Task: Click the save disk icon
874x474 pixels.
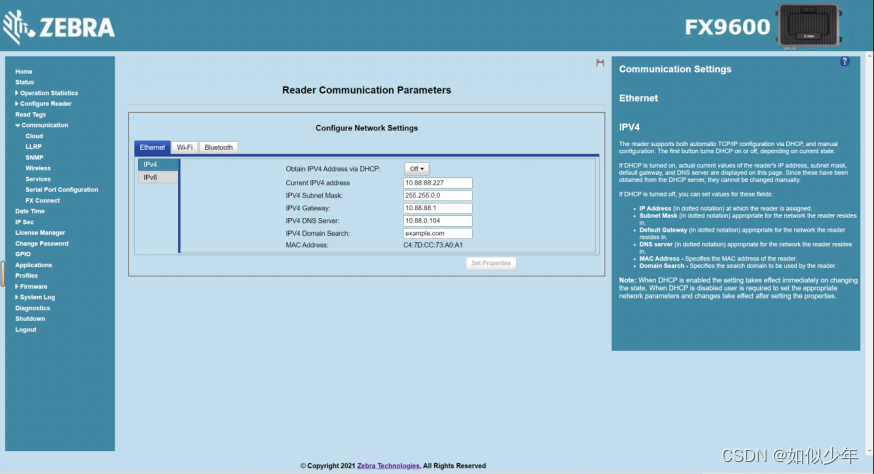Action: coord(600,63)
